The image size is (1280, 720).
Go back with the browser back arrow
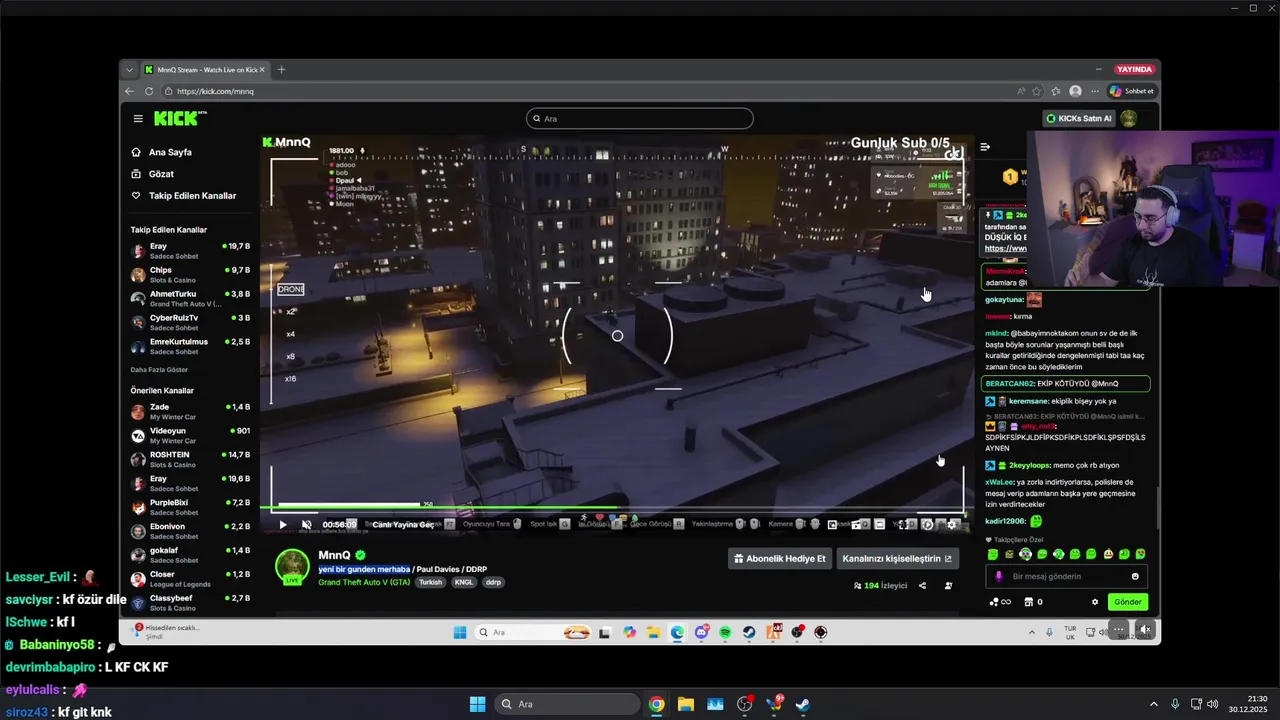(x=129, y=91)
